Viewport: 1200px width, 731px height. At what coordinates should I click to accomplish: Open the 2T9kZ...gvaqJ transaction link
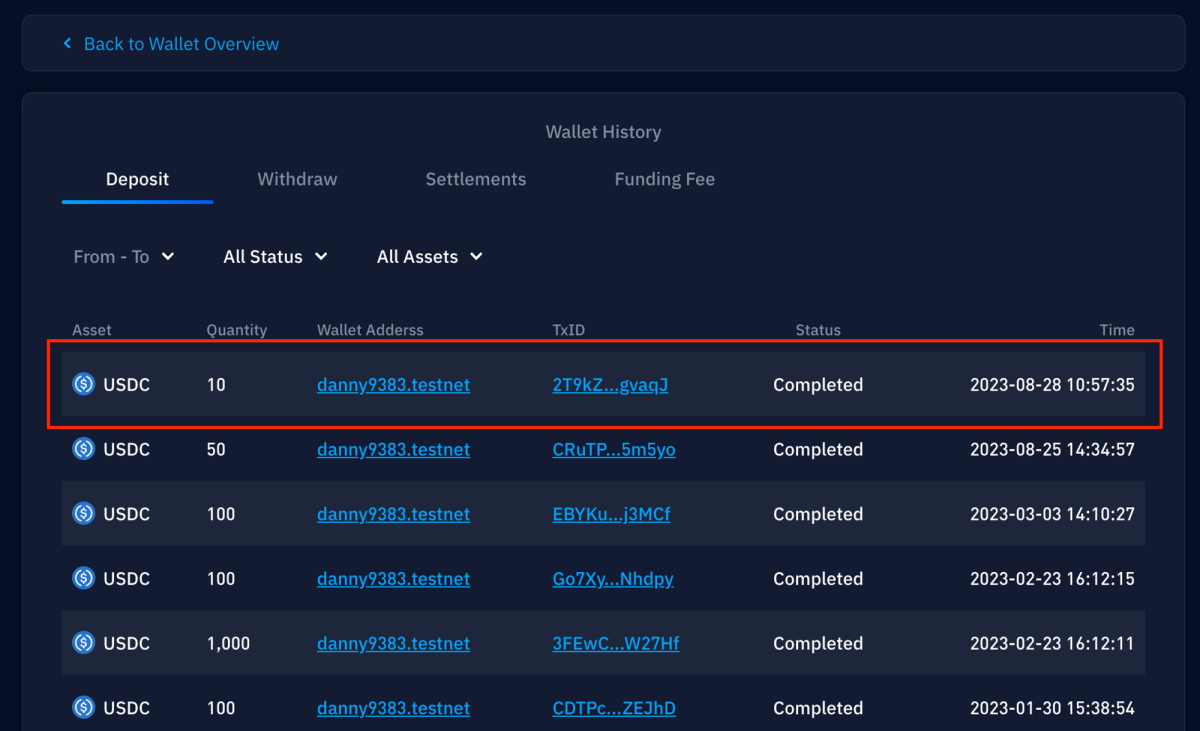tap(610, 384)
